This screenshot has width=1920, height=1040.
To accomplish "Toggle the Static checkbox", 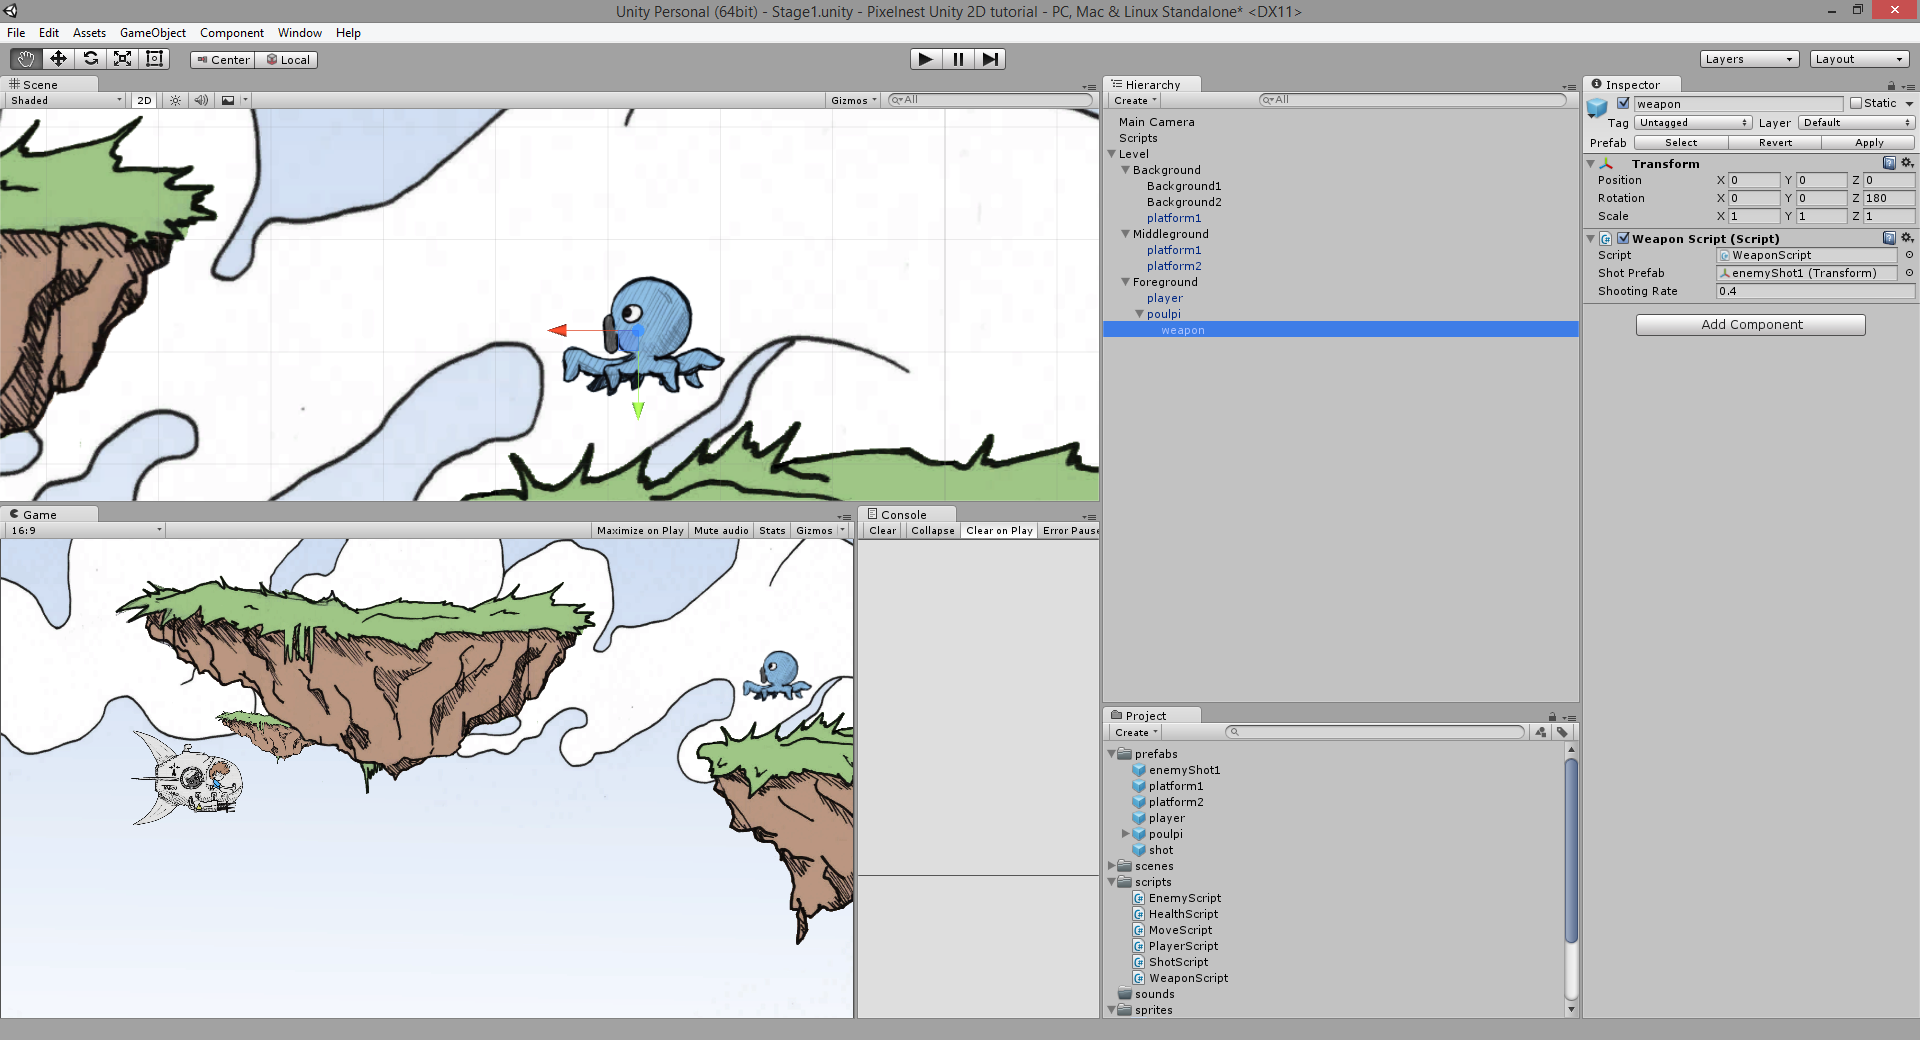I will tap(1856, 103).
